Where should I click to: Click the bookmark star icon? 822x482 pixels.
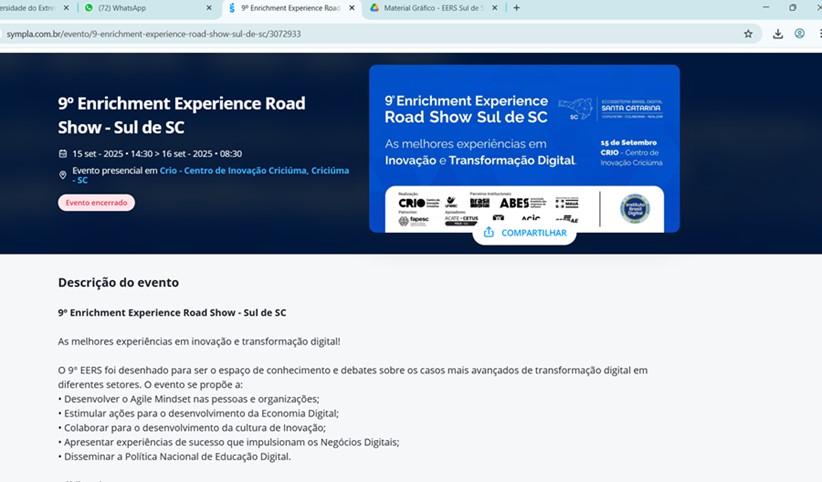click(x=748, y=33)
